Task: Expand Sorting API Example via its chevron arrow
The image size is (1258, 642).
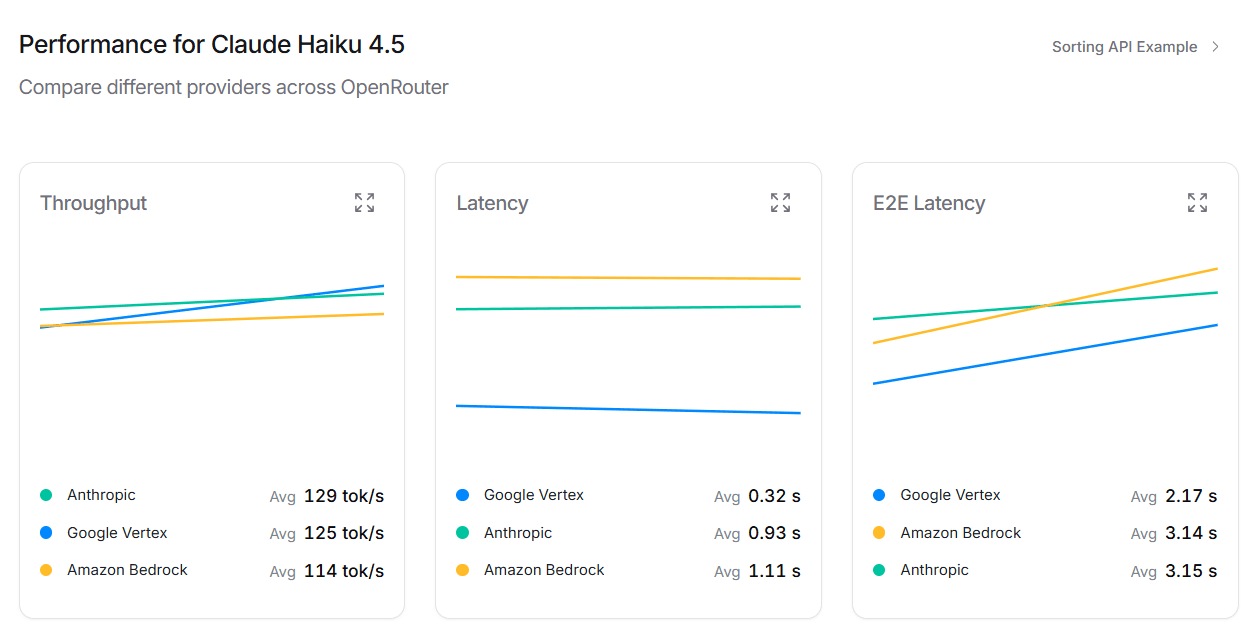Action: [1214, 46]
